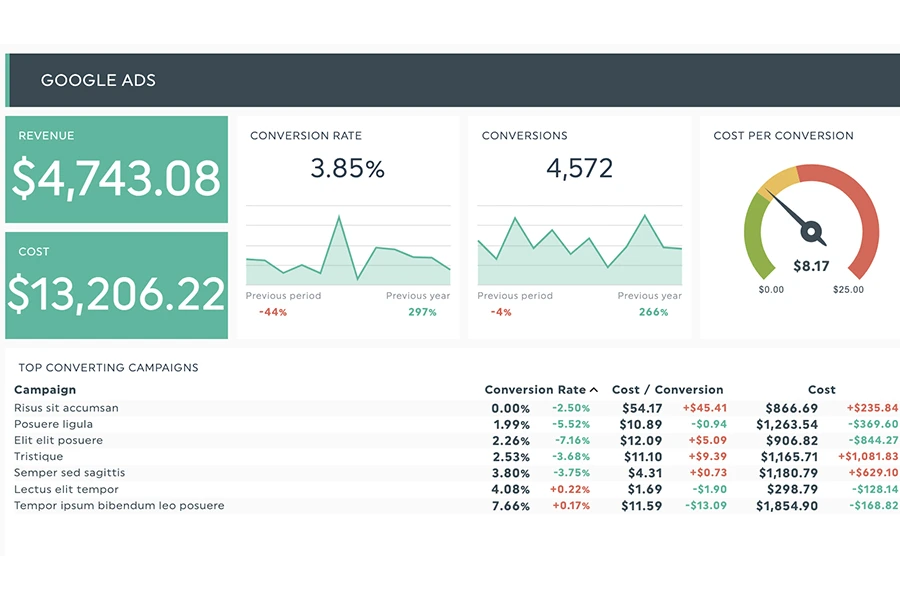Click the sort arrow beside Conversion Rate

coord(594,390)
